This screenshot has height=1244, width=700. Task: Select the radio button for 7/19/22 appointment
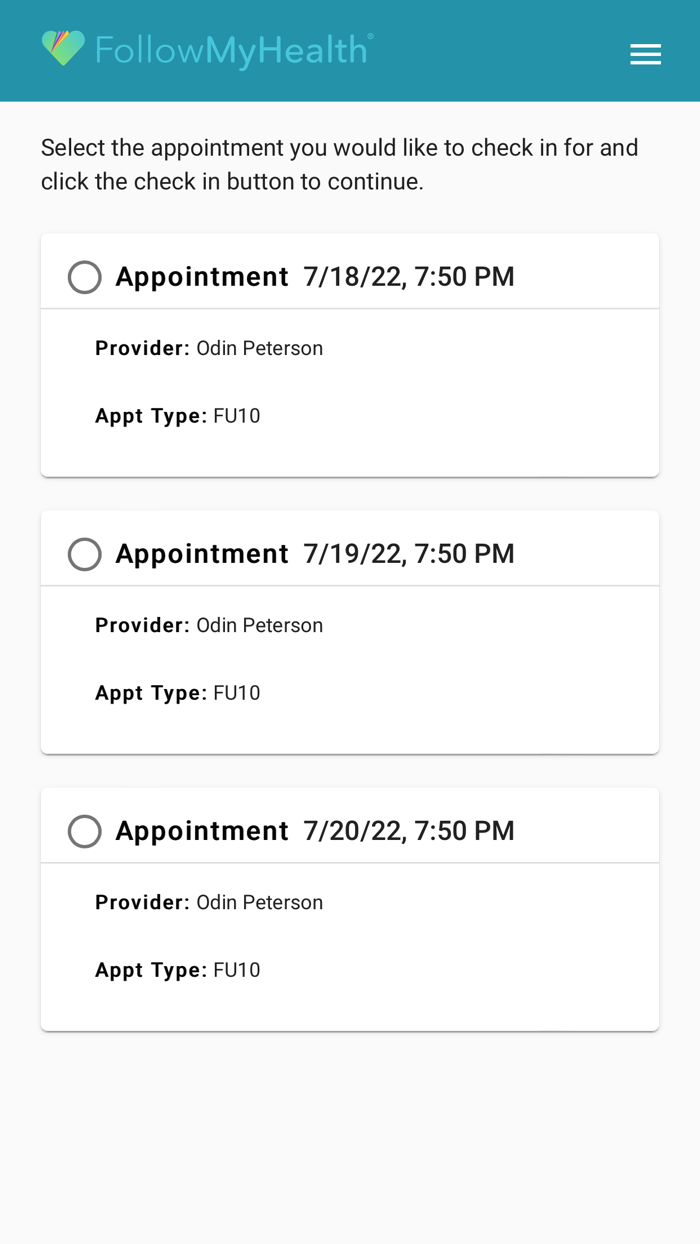pos(85,554)
